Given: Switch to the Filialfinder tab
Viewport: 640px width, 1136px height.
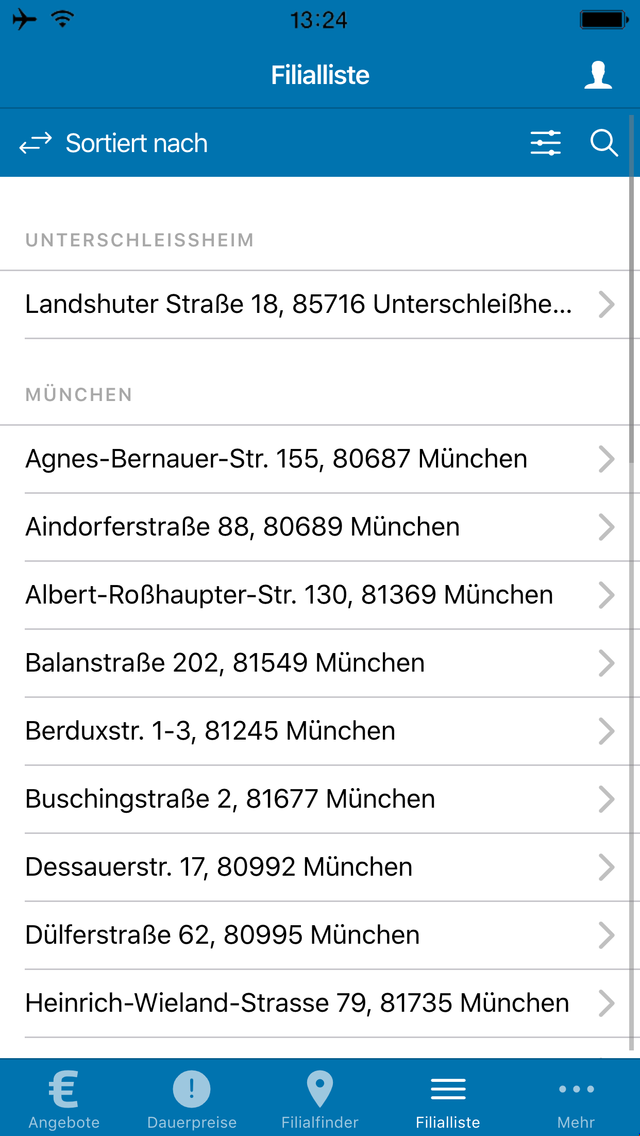Looking at the screenshot, I should click(x=319, y=1097).
